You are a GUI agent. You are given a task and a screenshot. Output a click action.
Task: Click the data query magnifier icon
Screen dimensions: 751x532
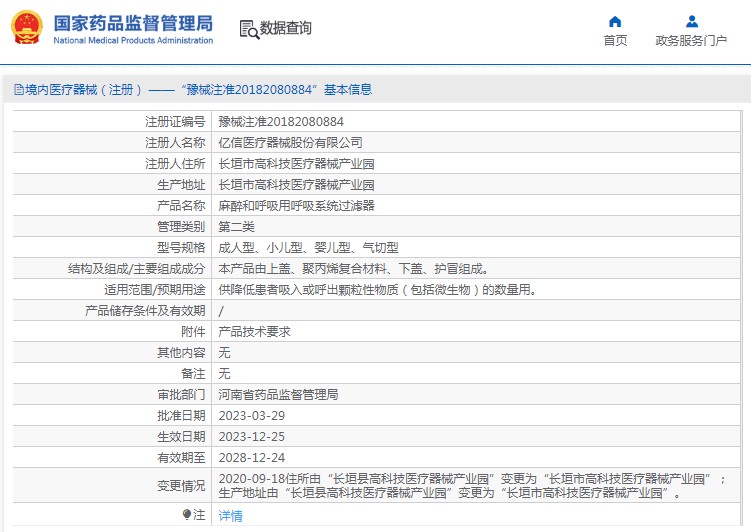coord(249,29)
